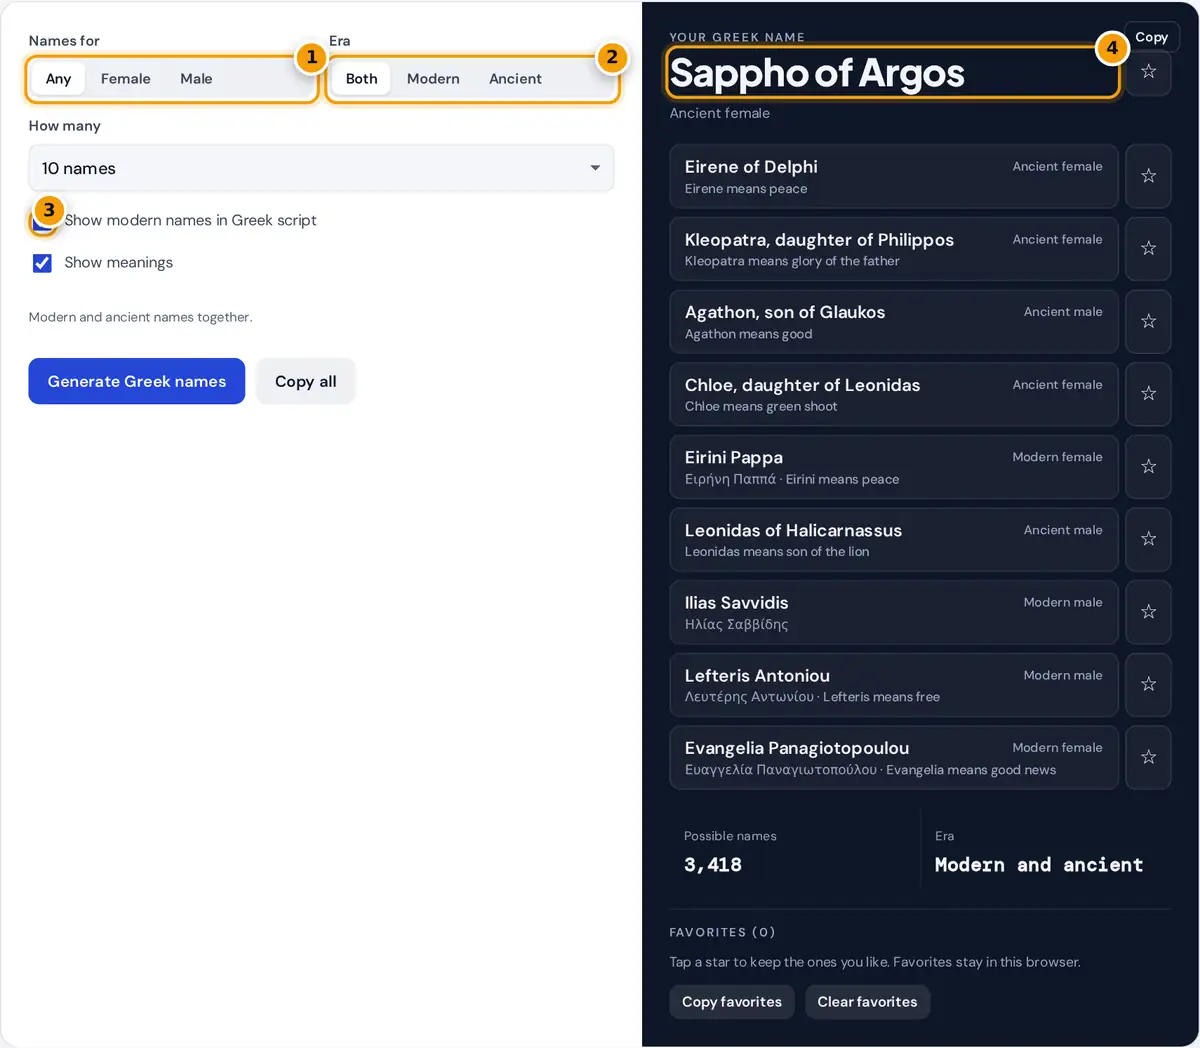Select the Chloe, daughter of Leonidas card
Screen dimensions: 1200x1048
click(894, 394)
